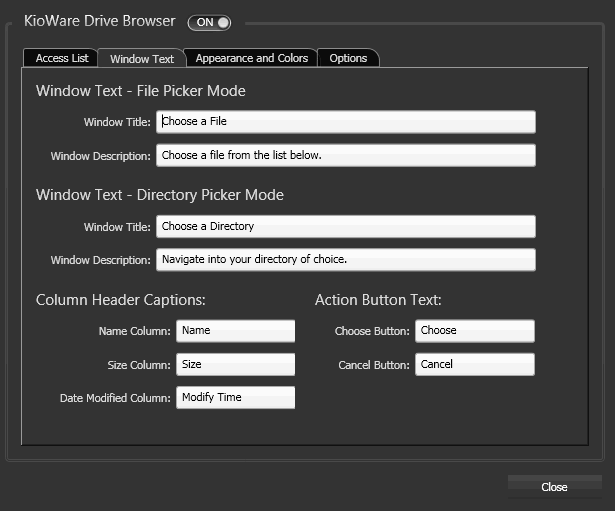
Task: Click the 'Date Modified Column:' label
Action: pyautogui.click(x=115, y=398)
